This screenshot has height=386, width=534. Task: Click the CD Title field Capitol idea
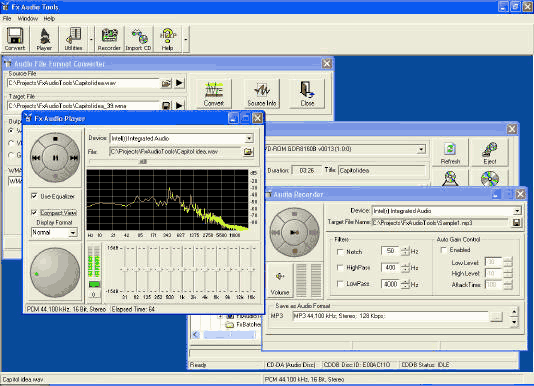382,170
